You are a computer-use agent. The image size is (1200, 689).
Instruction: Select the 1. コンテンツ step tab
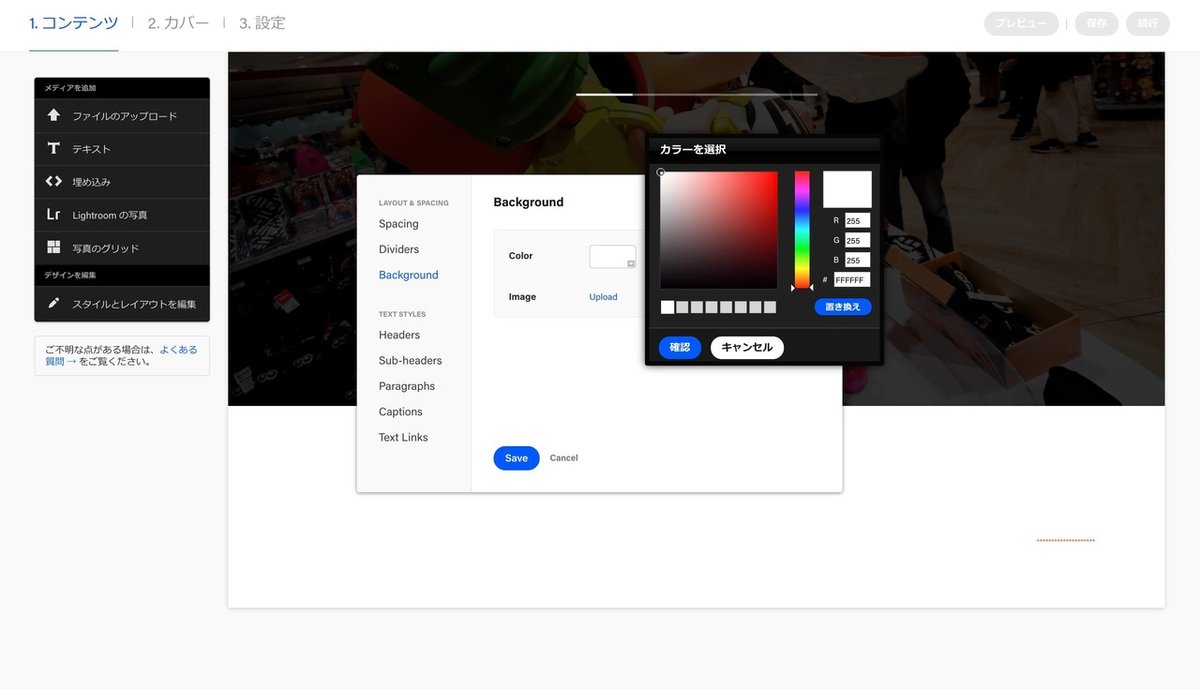coord(74,23)
